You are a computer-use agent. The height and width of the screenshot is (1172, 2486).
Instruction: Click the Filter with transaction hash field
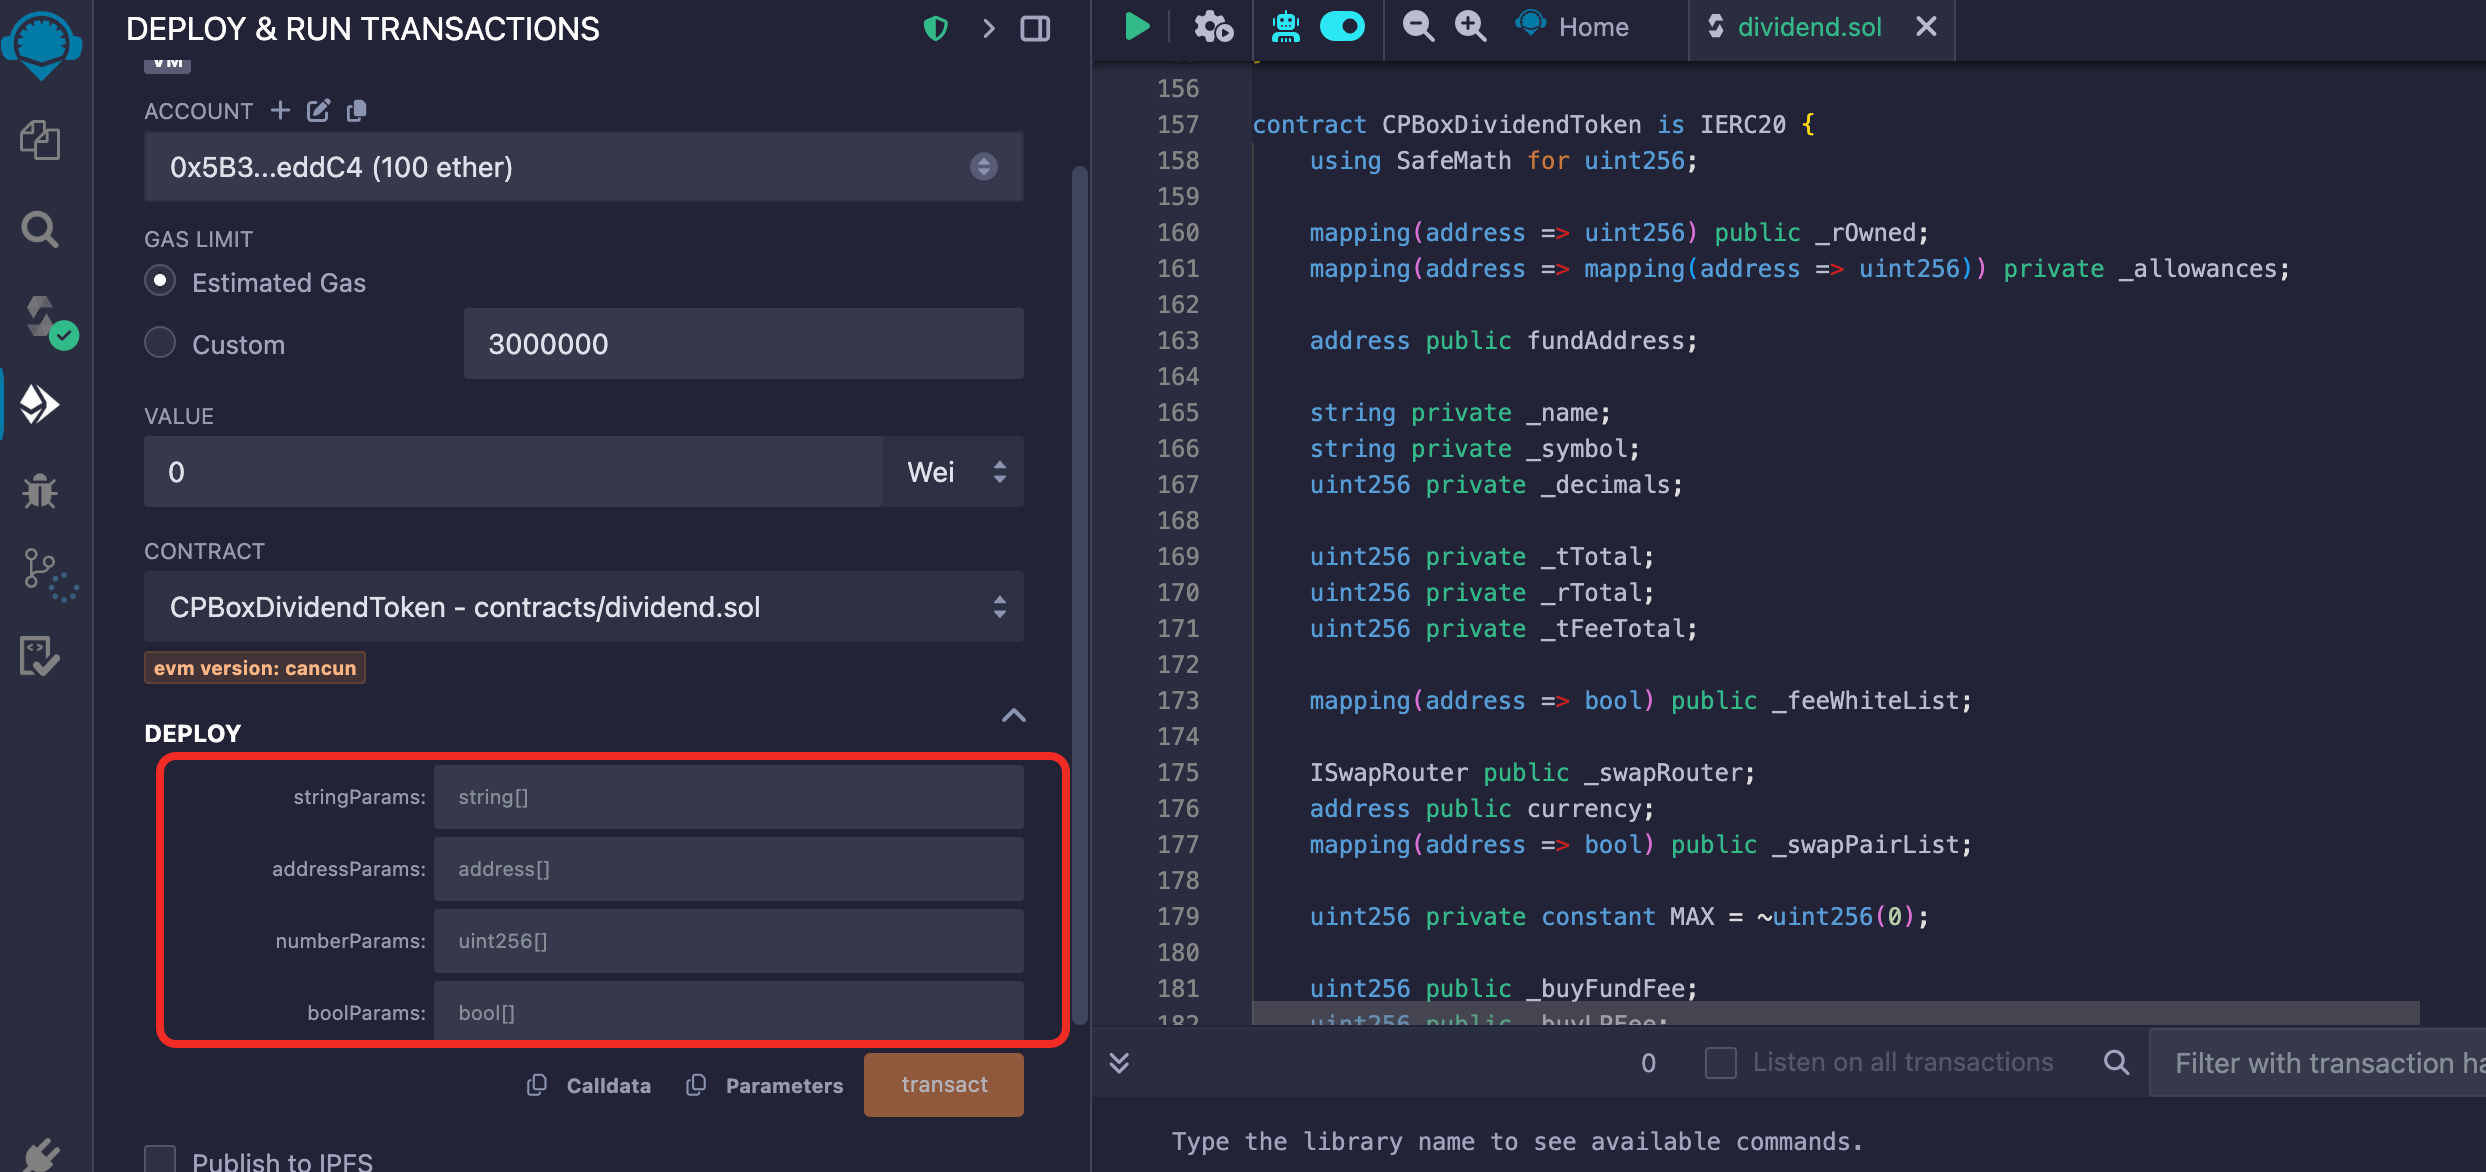pyautogui.click(x=2318, y=1062)
